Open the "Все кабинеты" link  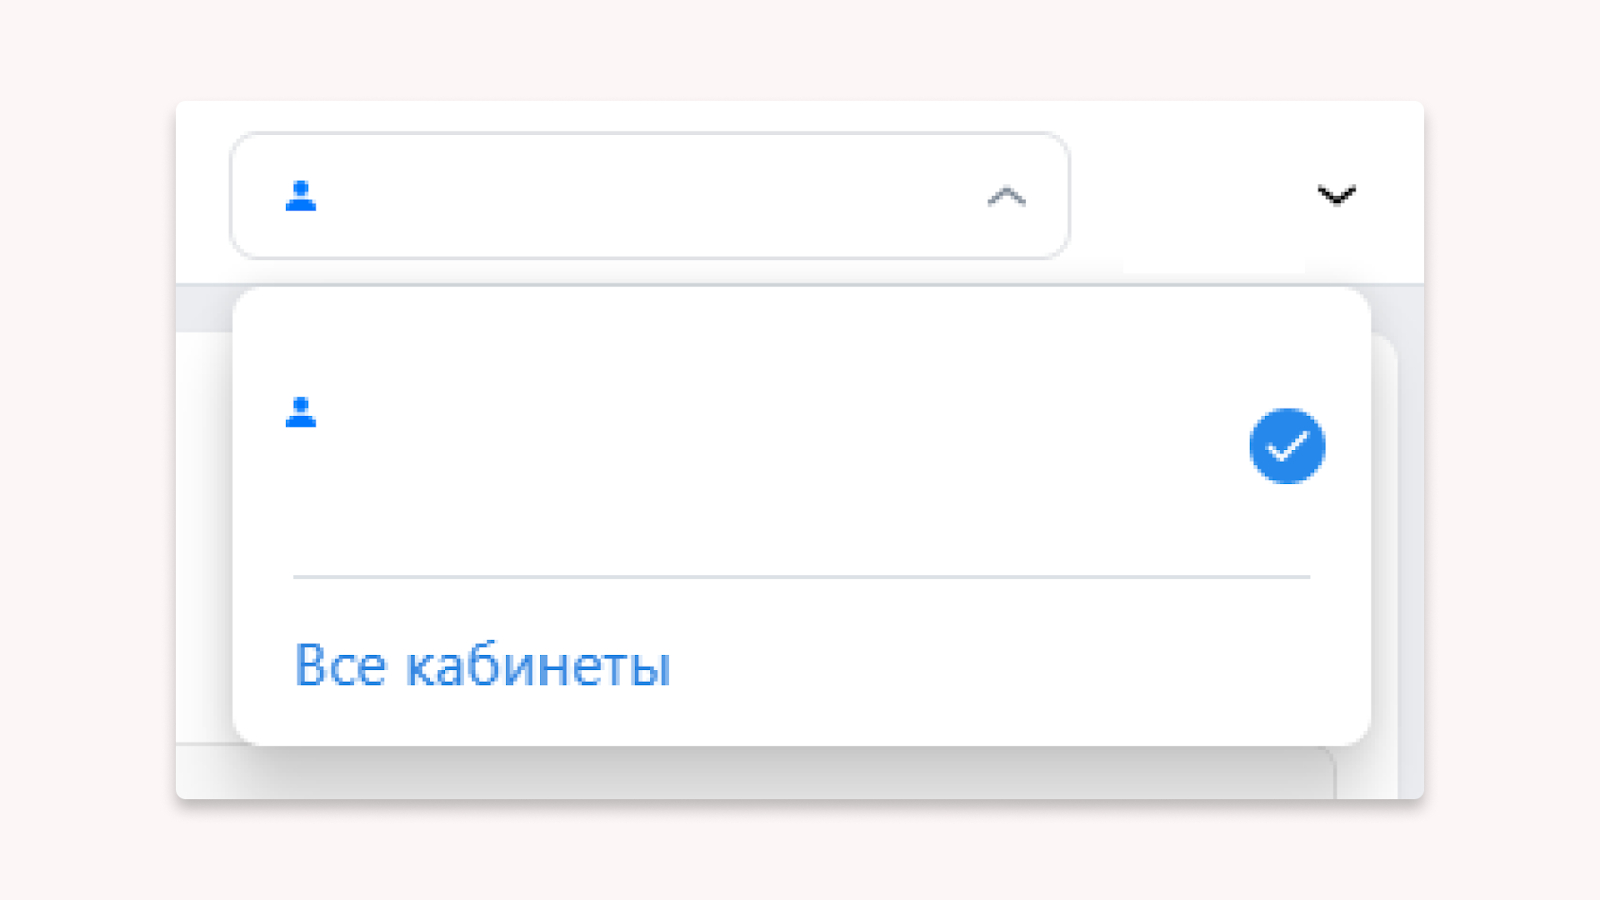[x=482, y=666]
